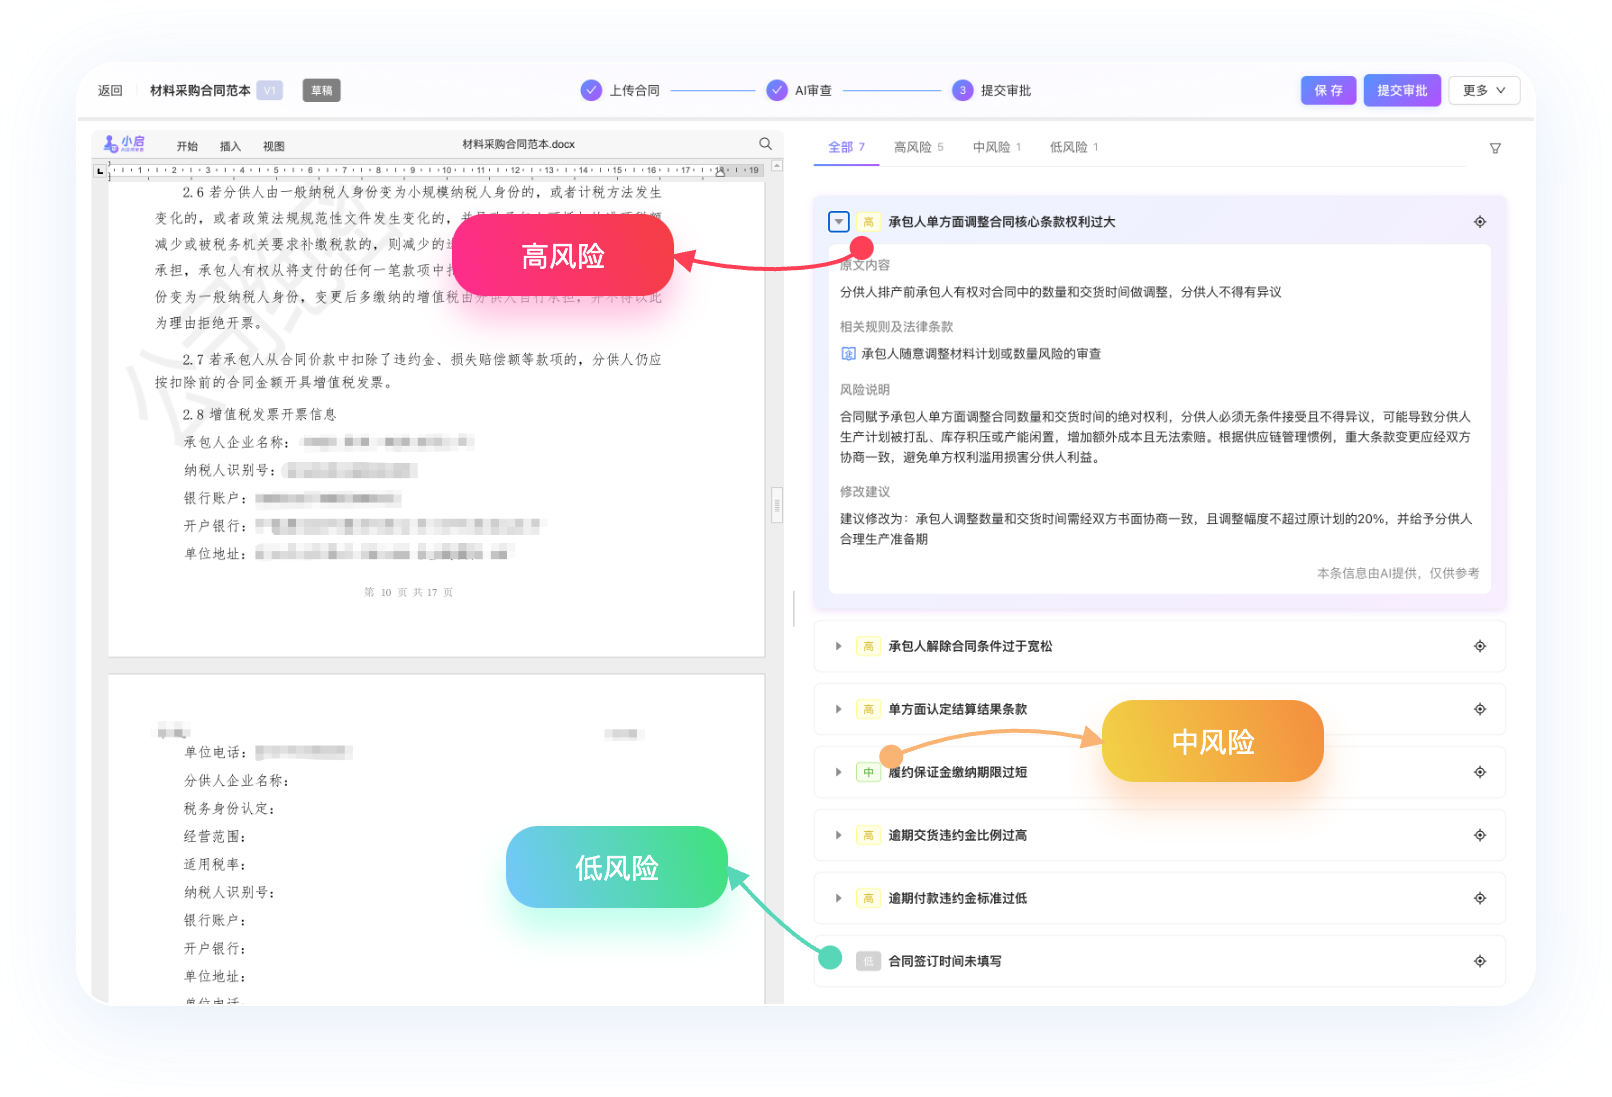Click the 高 badge of 承包人解除合同条件过于宽松

(x=868, y=647)
